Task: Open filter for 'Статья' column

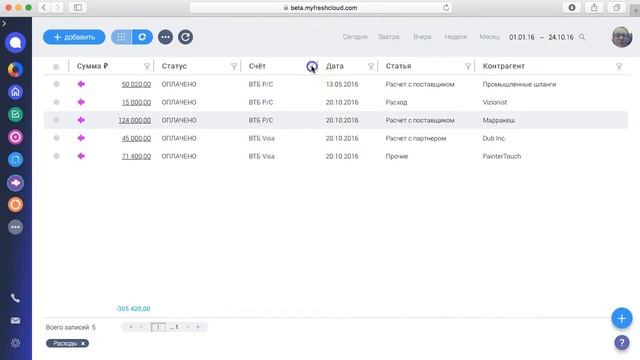Action: 468,67
